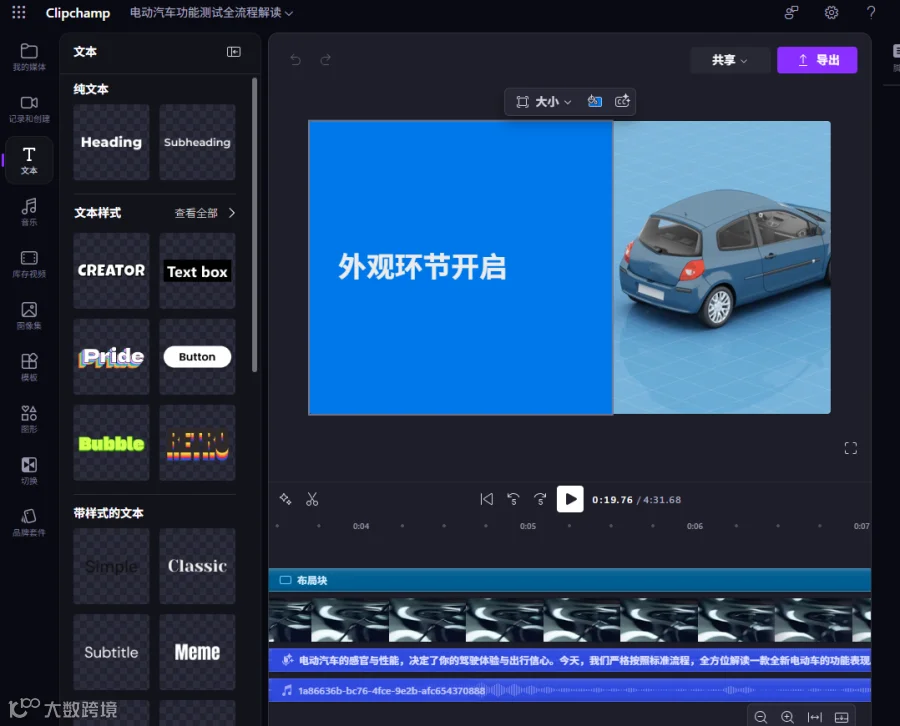Click the 0:05 timeline ruler mark
Image resolution: width=900 pixels, height=726 pixels.
coord(527,526)
